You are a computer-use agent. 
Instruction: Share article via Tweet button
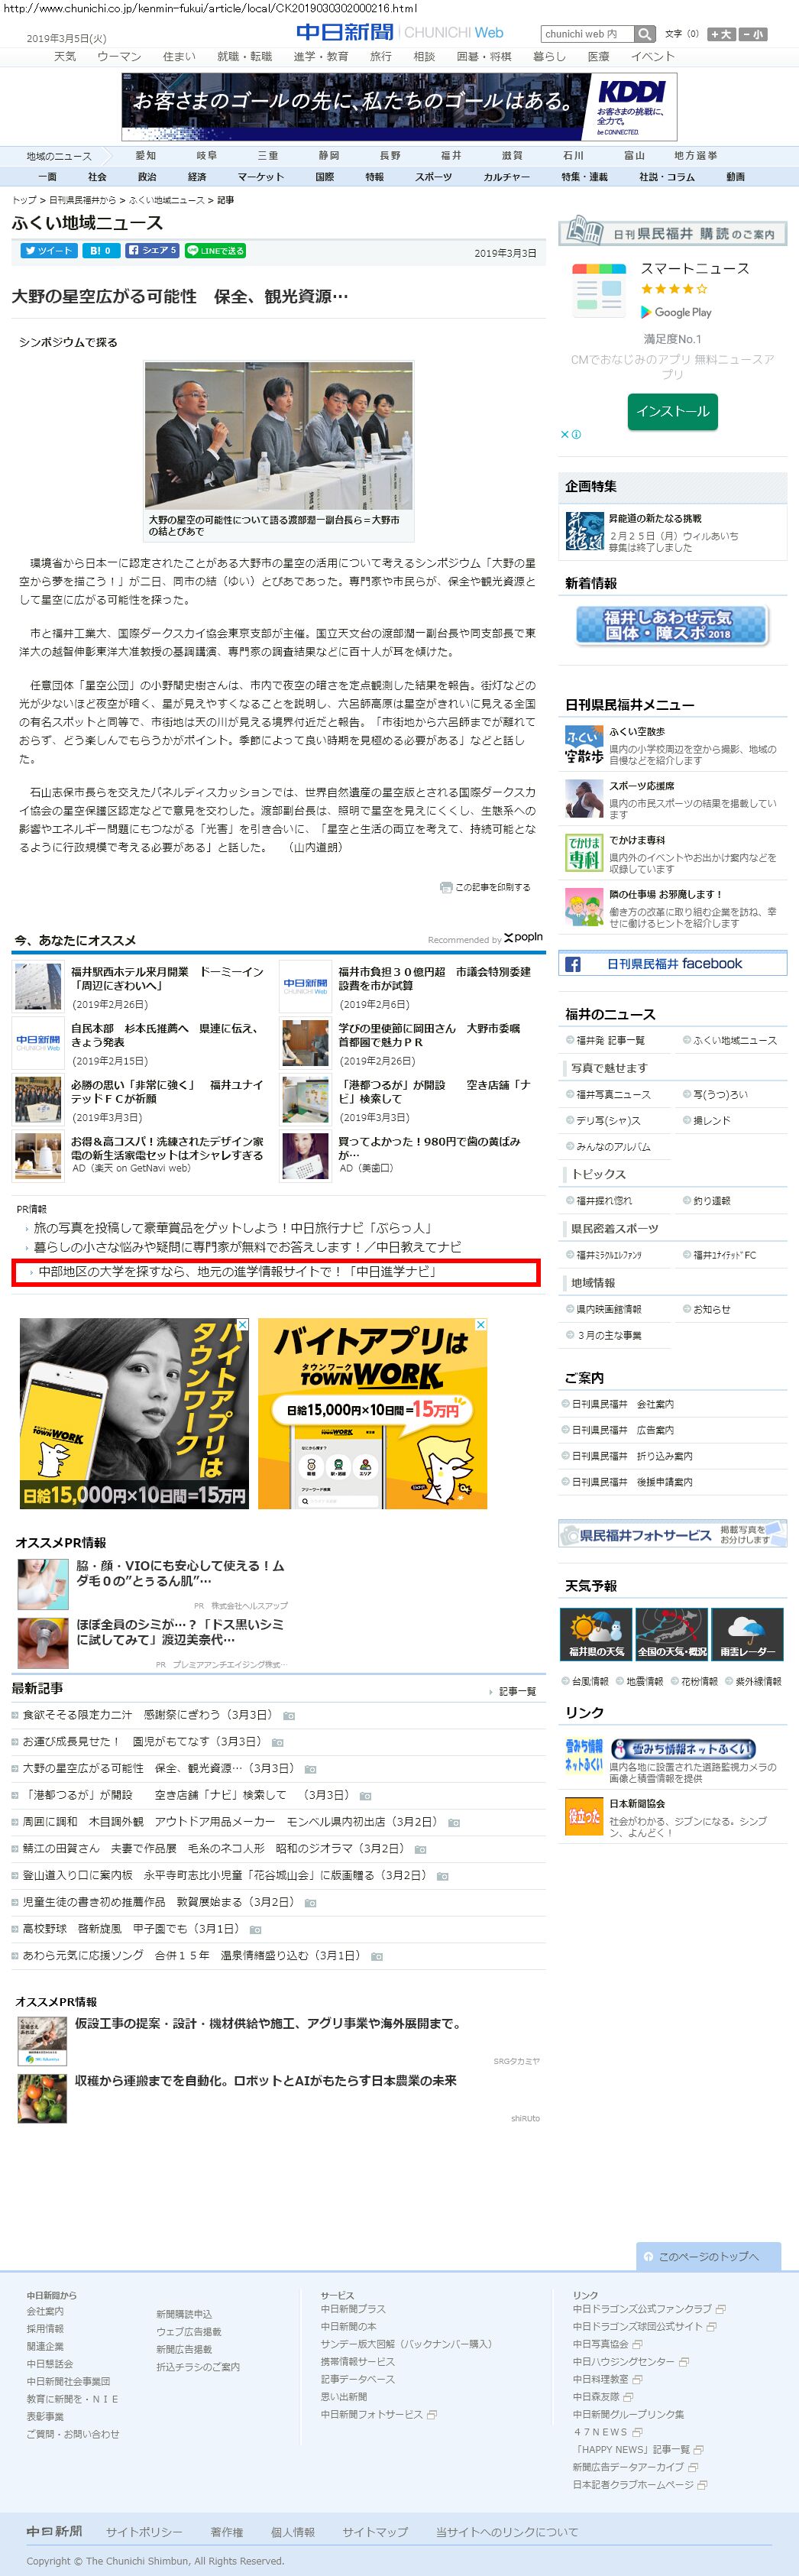[x=47, y=251]
